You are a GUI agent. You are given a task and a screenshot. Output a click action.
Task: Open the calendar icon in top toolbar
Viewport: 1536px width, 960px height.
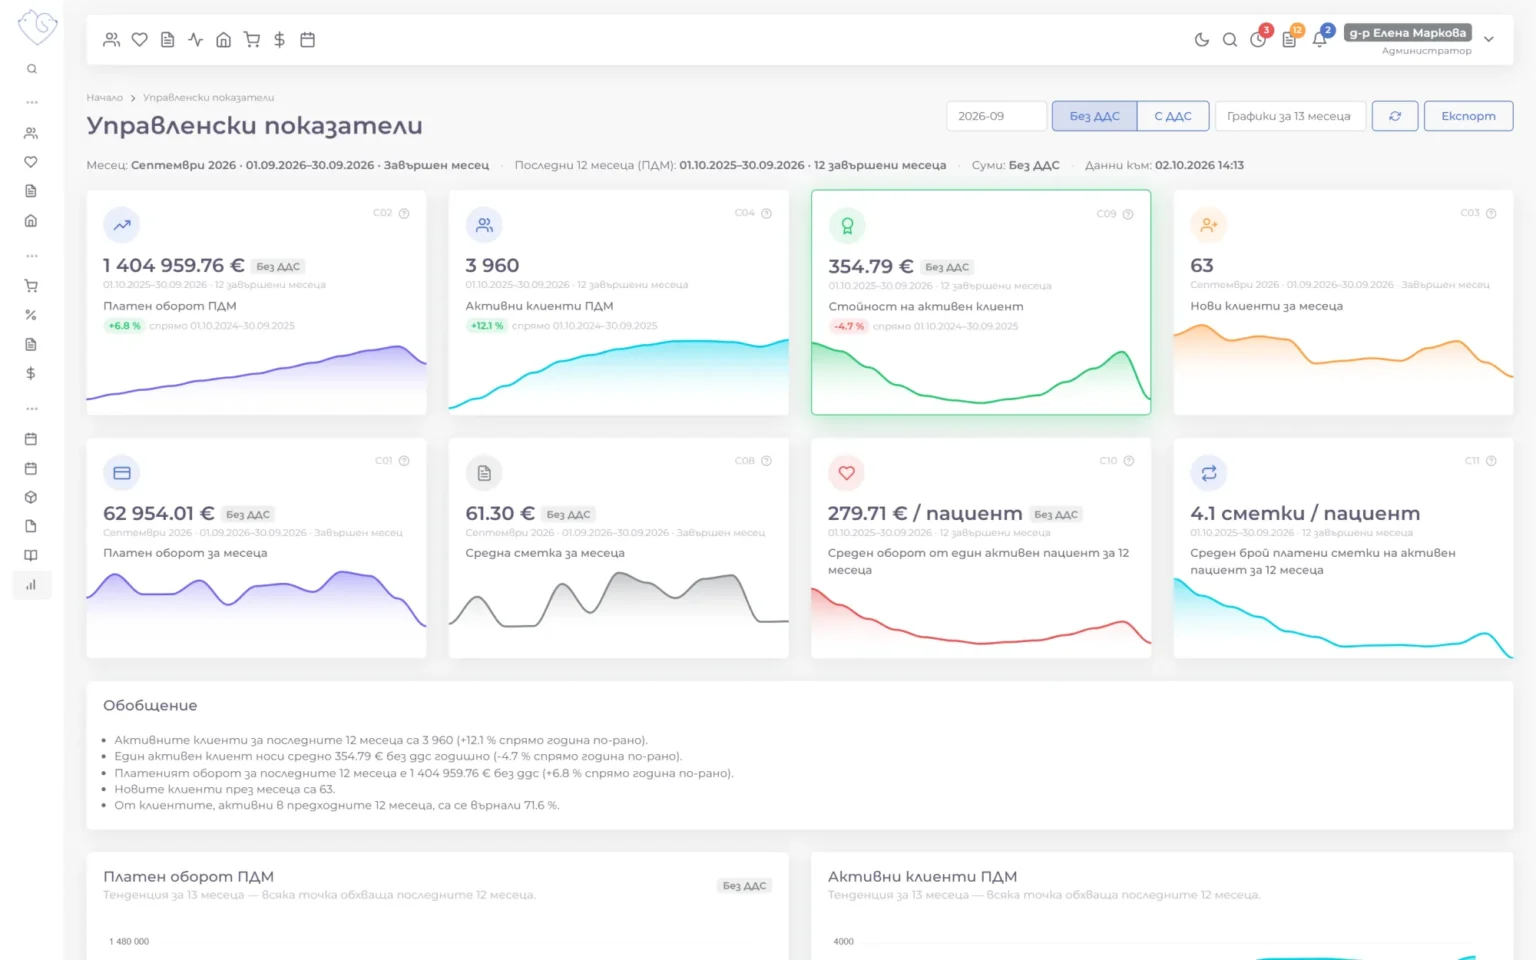pyautogui.click(x=308, y=40)
